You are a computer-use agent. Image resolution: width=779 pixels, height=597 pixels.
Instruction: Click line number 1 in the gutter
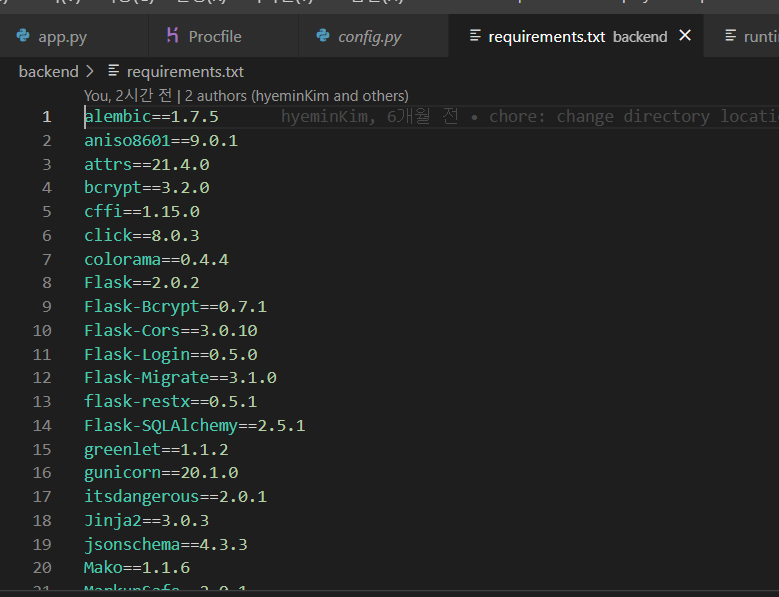47,117
